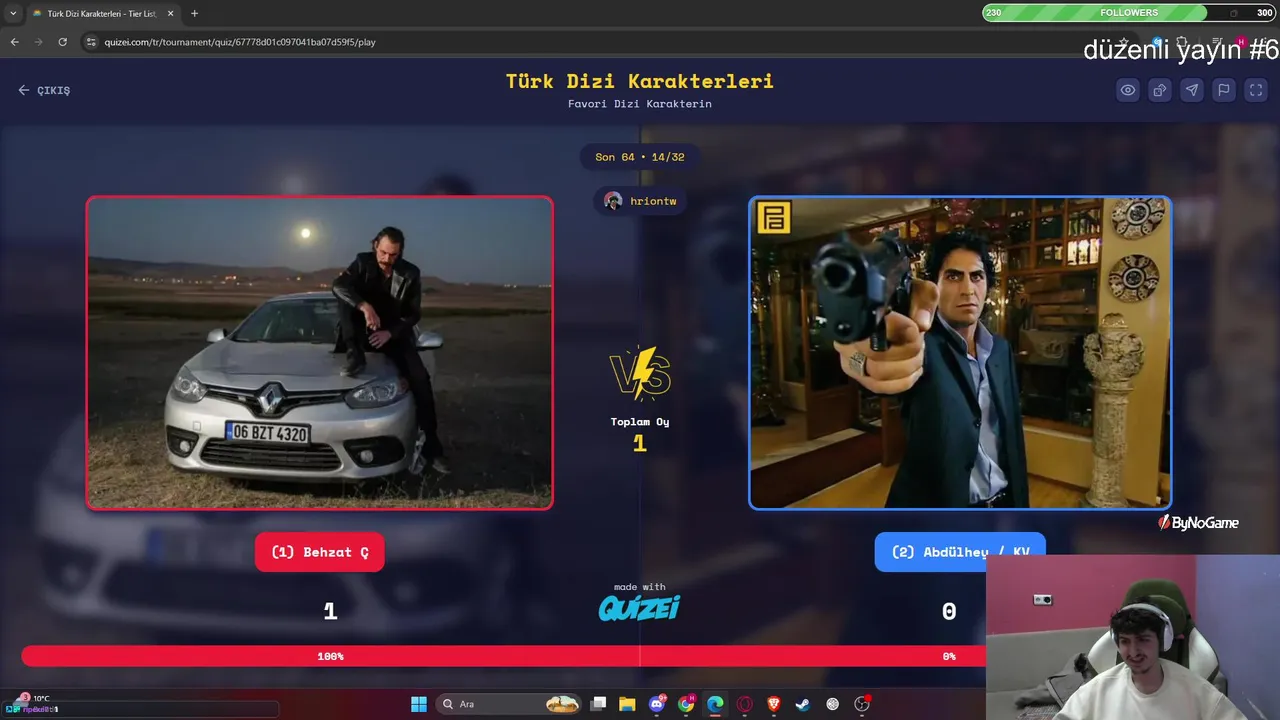Viewport: 1280px width, 720px height.
Task: Open the Türk Dizi Karakterleri browser tab
Action: click(x=102, y=13)
